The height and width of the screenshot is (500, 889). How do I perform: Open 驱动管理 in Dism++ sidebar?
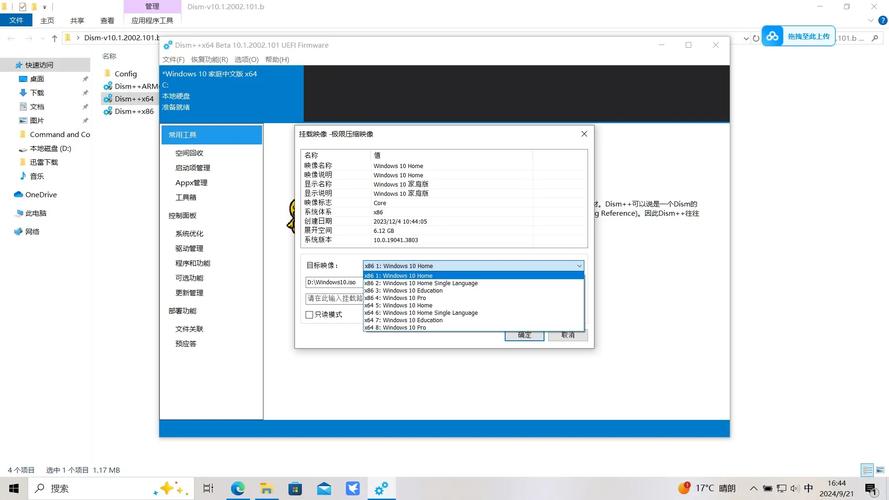189,248
